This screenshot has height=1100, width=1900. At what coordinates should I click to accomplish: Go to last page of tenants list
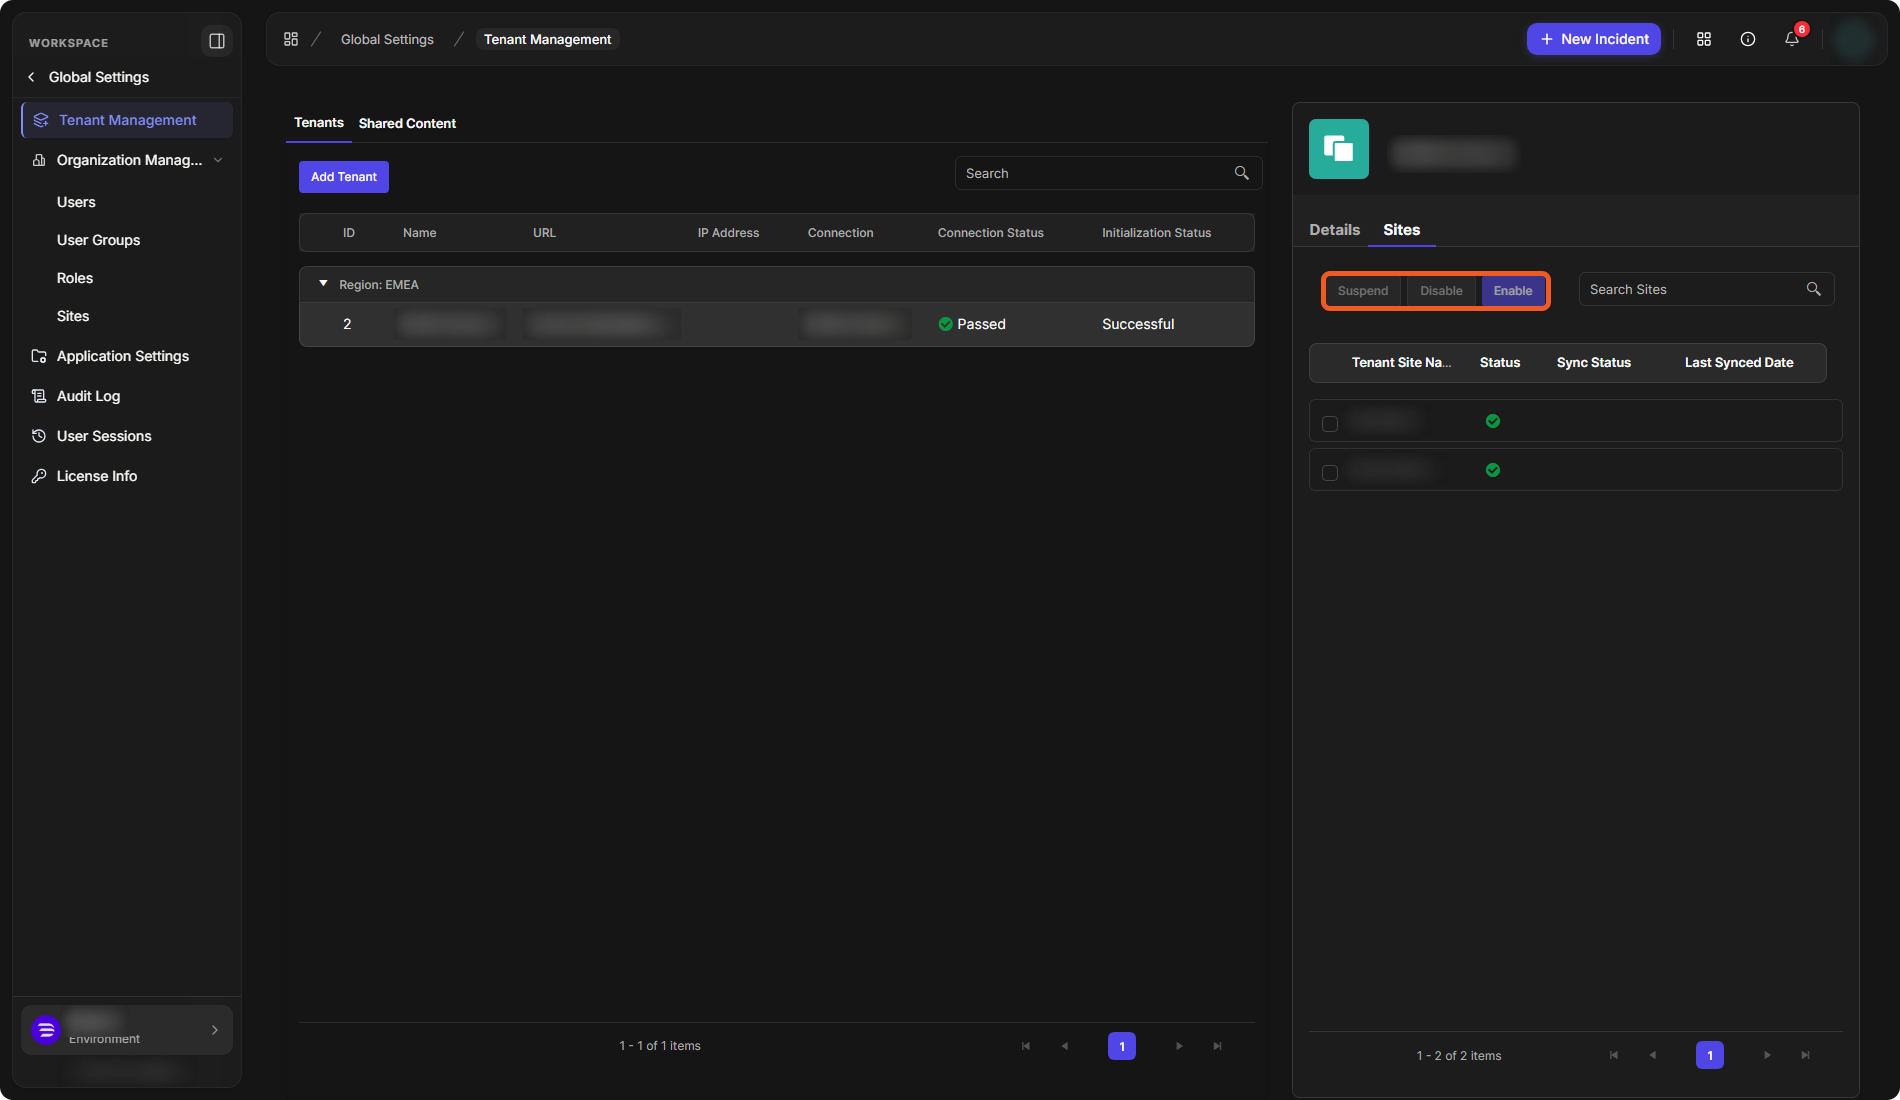click(1218, 1046)
